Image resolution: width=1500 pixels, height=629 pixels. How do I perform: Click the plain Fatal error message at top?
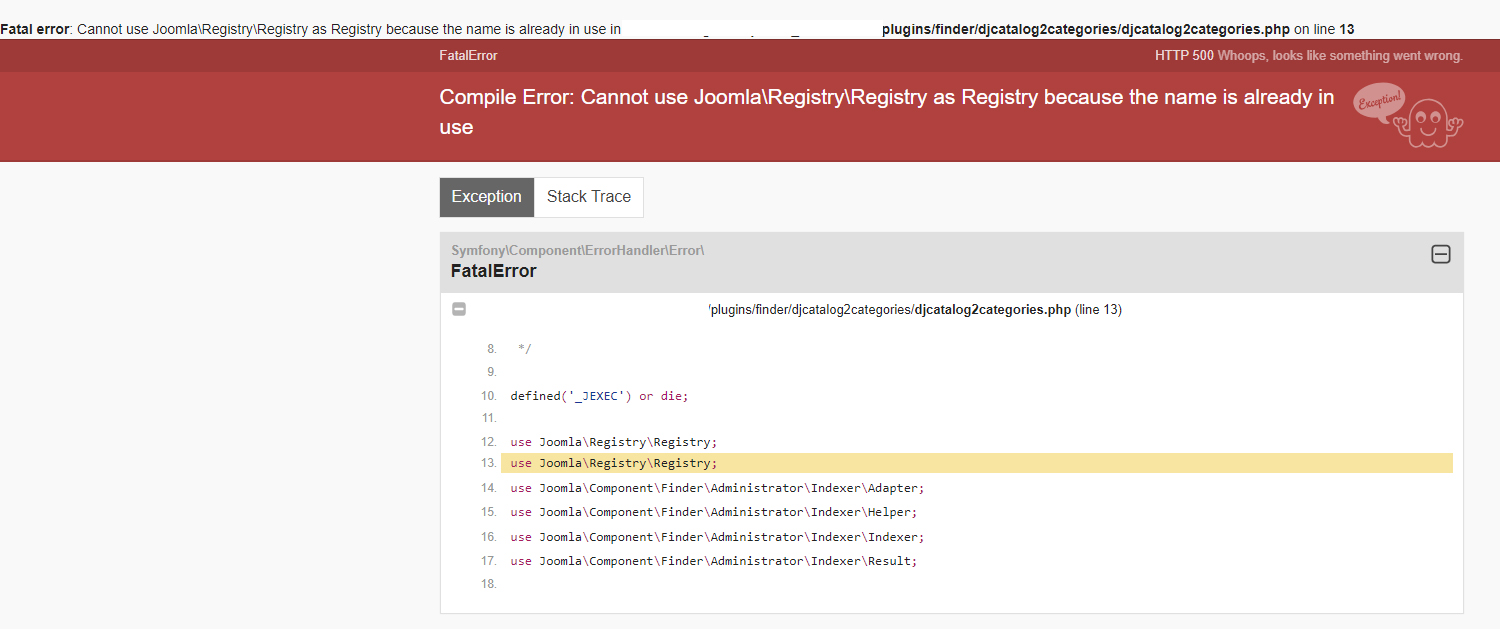(x=677, y=29)
